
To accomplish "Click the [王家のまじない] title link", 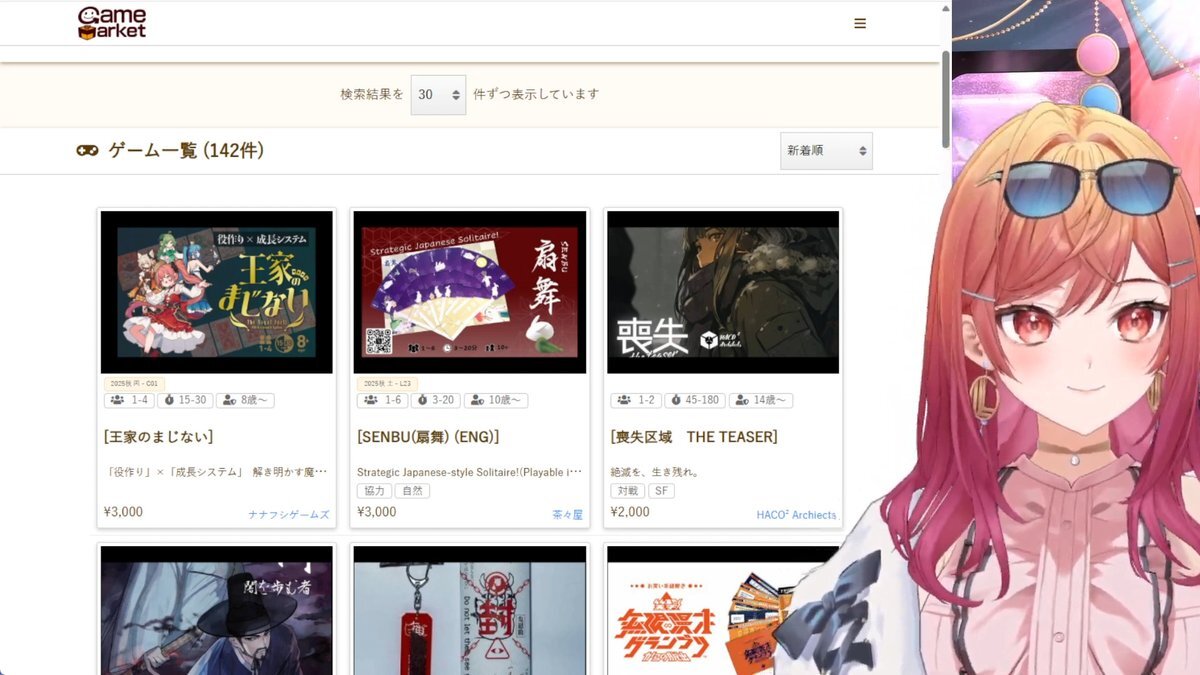I will pyautogui.click(x=158, y=437).
